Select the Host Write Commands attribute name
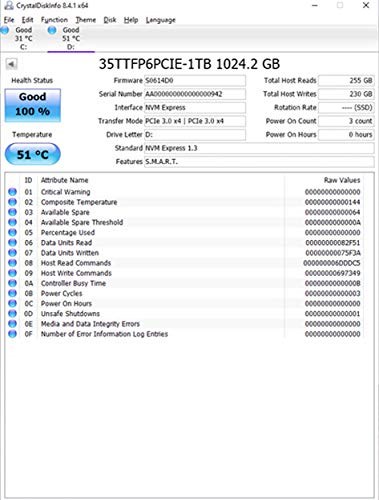 pos(76,273)
